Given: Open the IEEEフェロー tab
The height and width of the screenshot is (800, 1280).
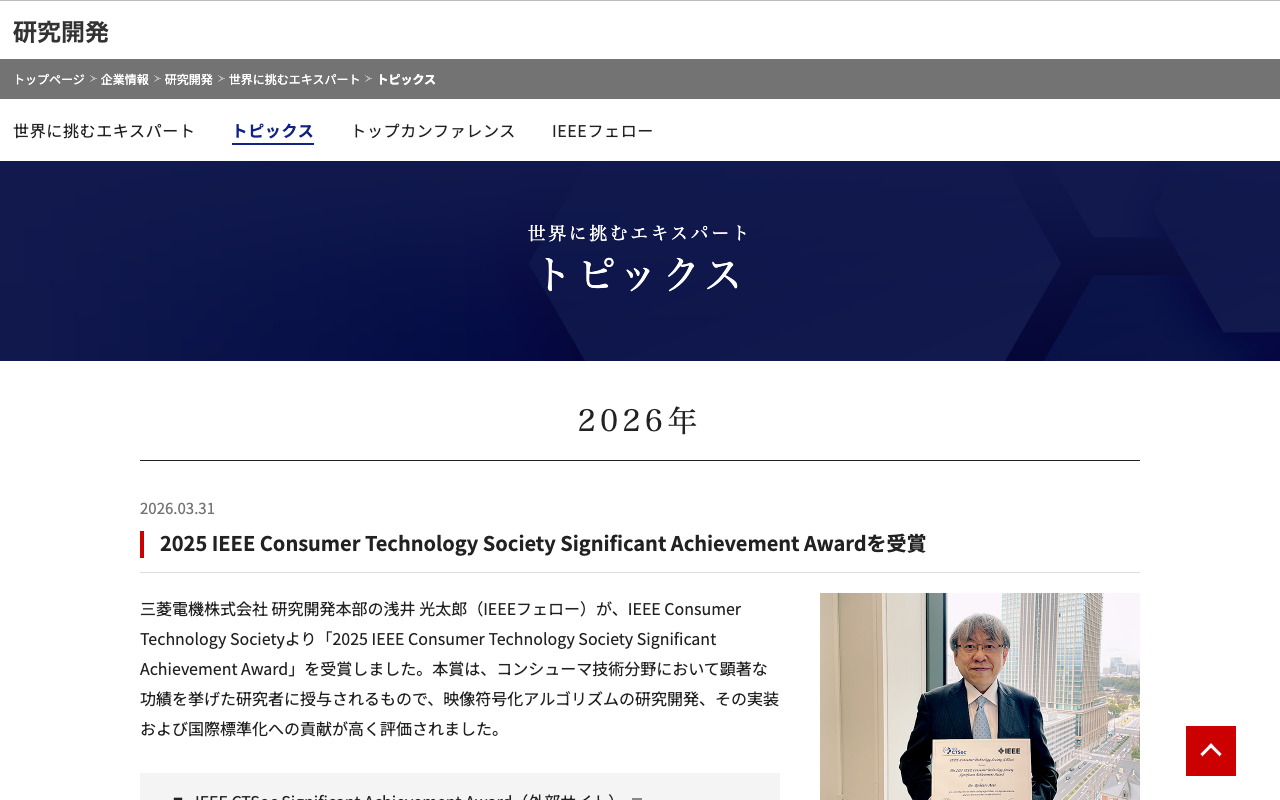Looking at the screenshot, I should [602, 130].
